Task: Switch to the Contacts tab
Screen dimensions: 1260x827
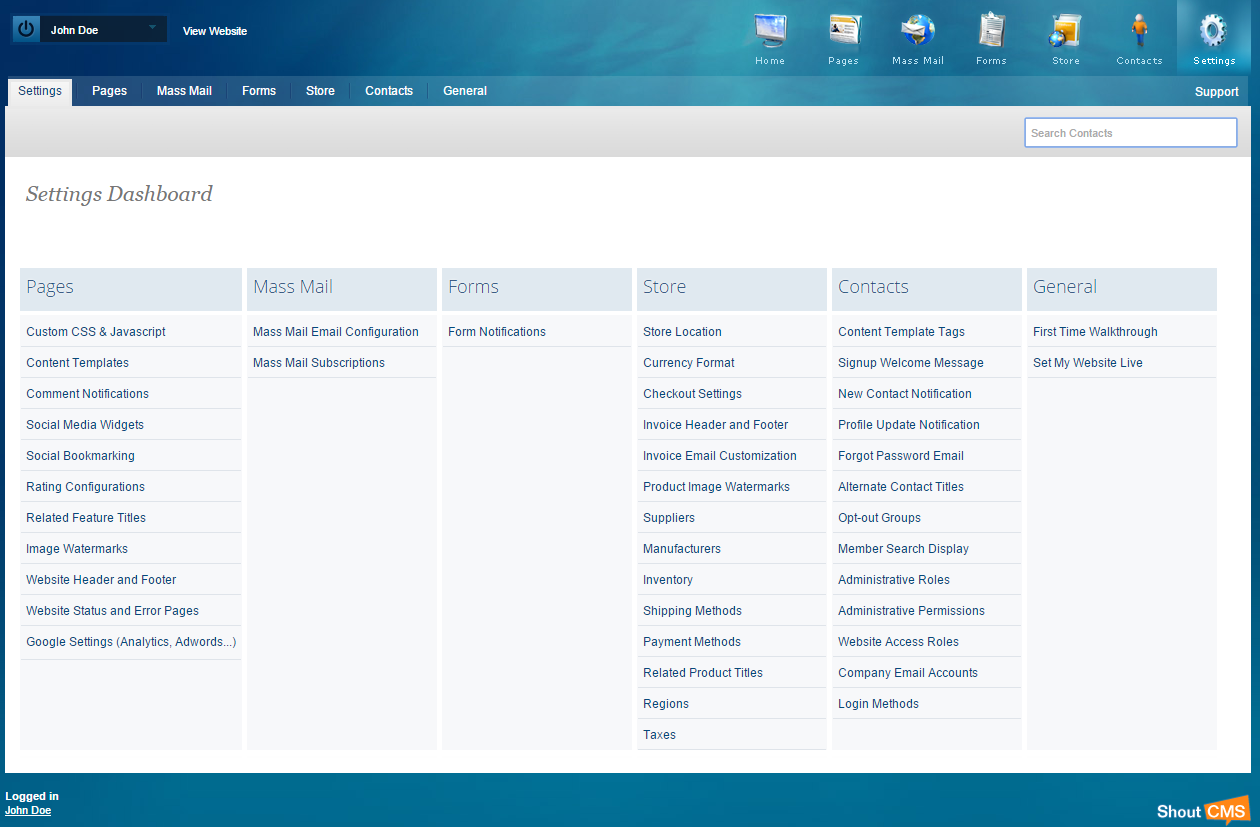Action: [x=389, y=91]
